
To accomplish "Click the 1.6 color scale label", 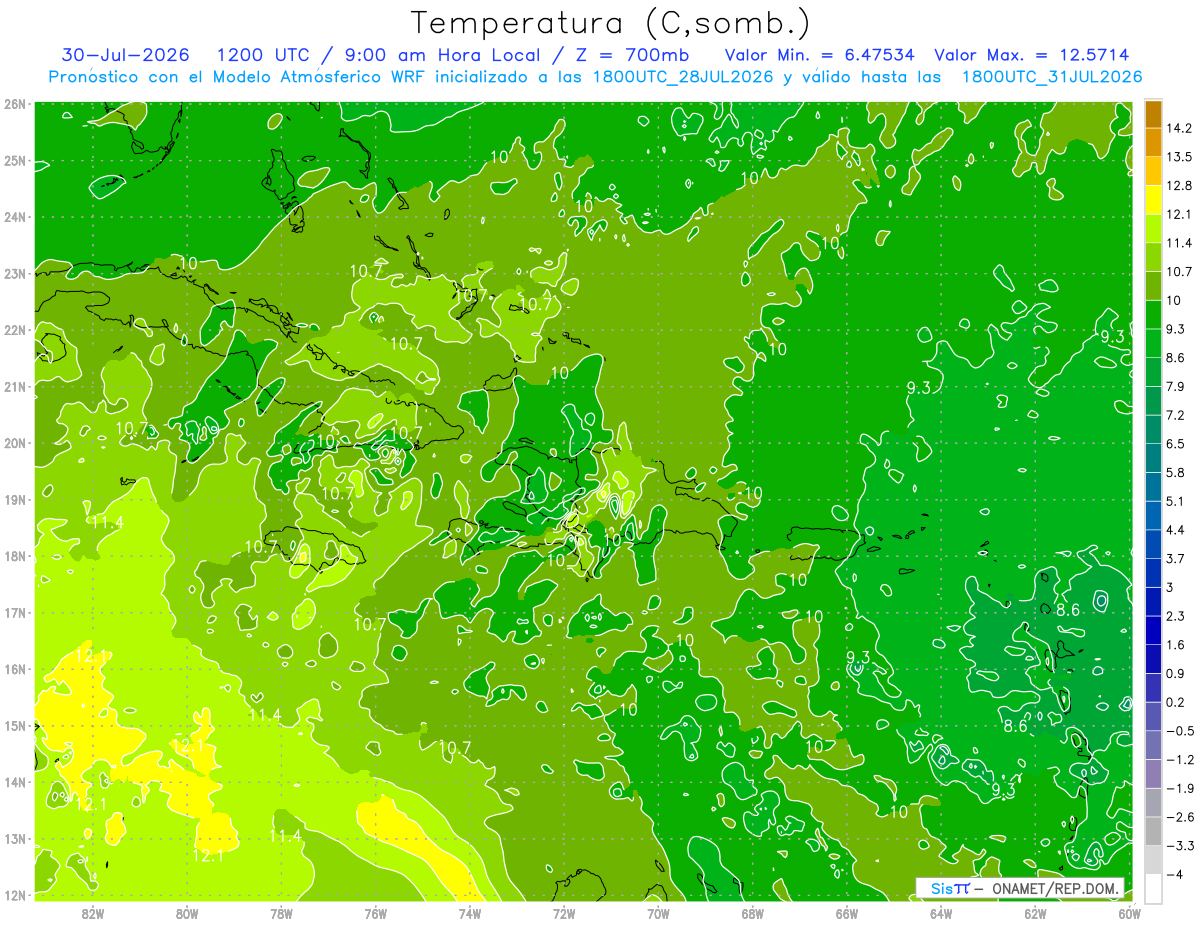I will 1177,645.
